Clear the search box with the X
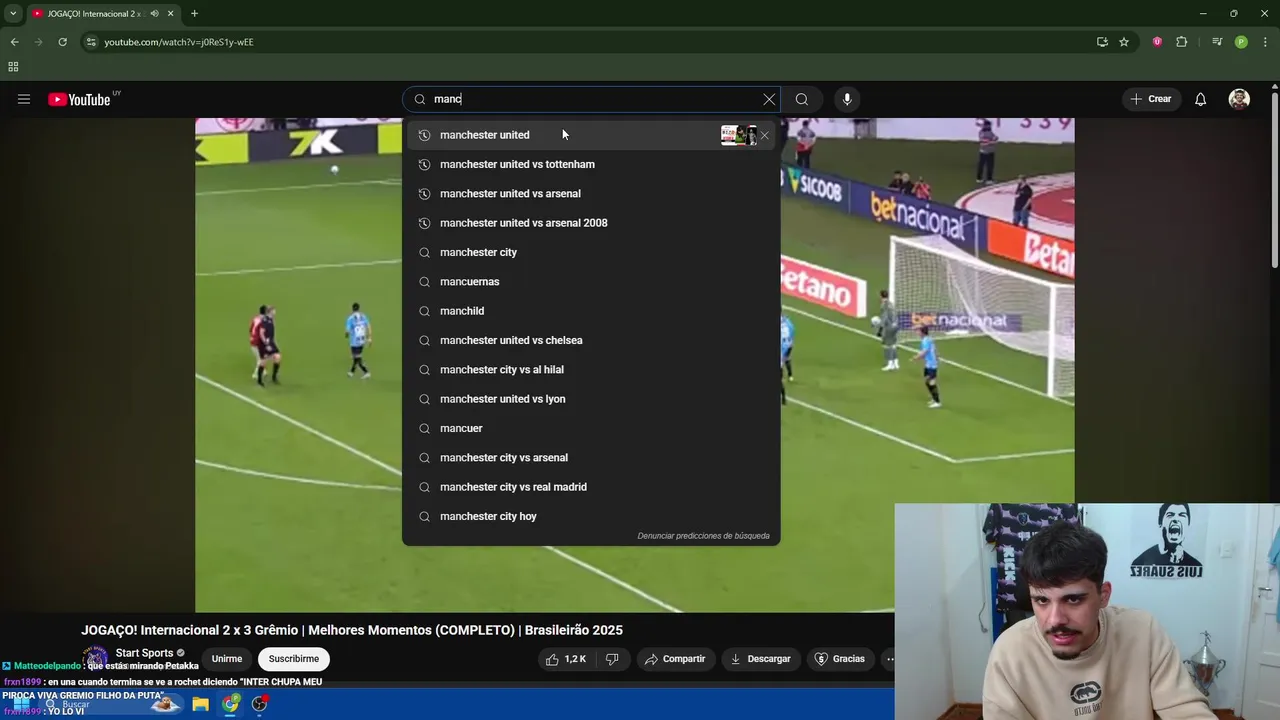Screen dimensions: 1280x720 769,99
